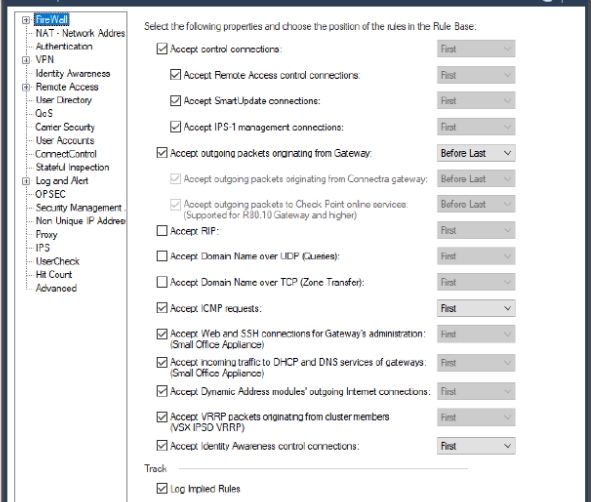This screenshot has width=591, height=502.
Task: Enable the Accept RIP checkbox
Action: pyautogui.click(x=162, y=230)
